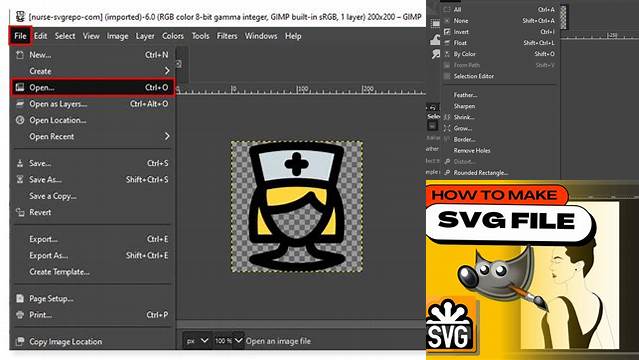Click the New document icon in File menu
This screenshot has width=639, height=360.
[20, 55]
